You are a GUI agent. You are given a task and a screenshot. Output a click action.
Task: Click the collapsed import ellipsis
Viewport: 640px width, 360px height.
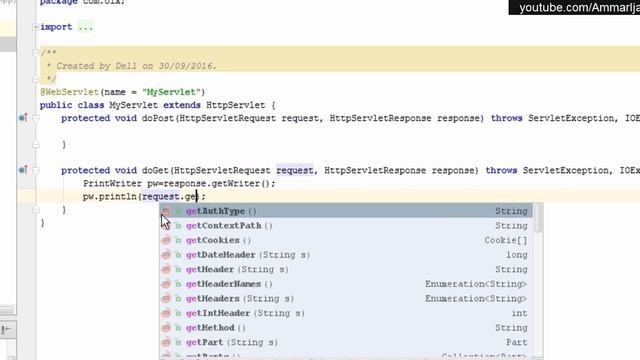click(x=85, y=27)
